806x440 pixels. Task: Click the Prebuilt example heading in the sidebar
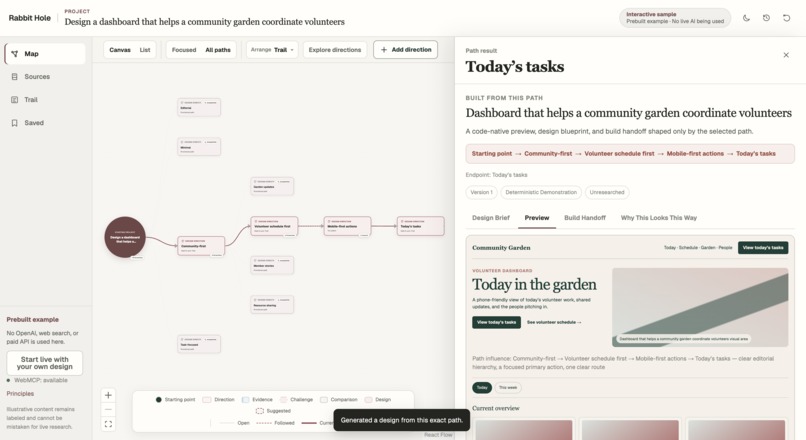point(32,320)
